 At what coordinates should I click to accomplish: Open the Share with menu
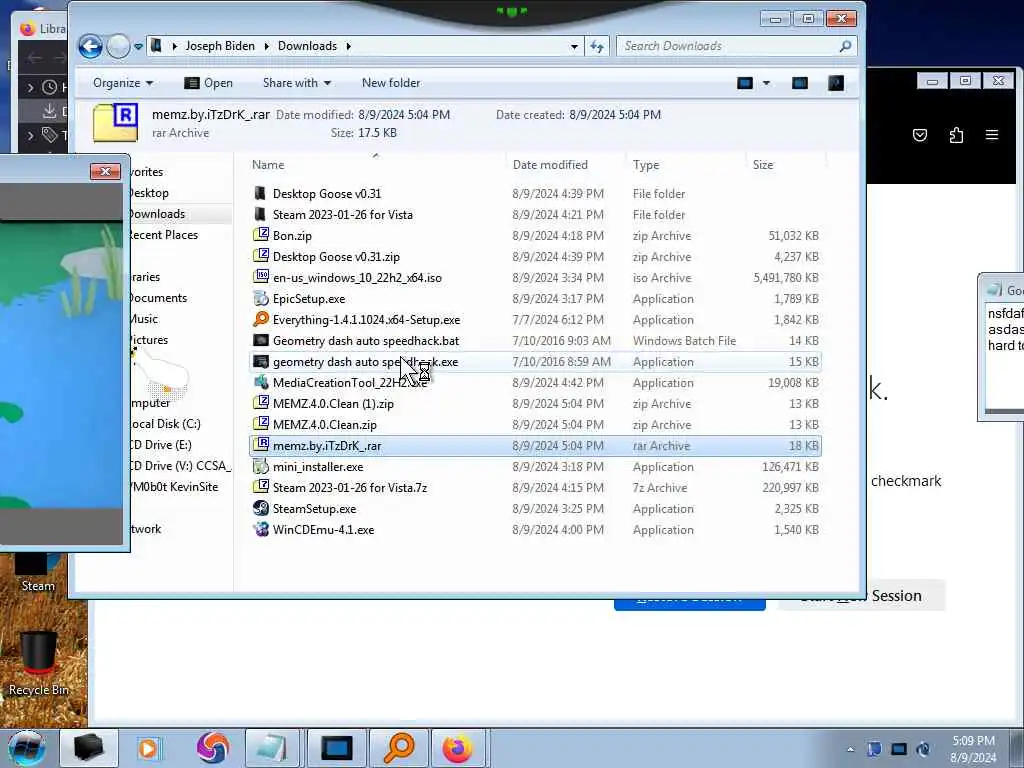[x=296, y=83]
